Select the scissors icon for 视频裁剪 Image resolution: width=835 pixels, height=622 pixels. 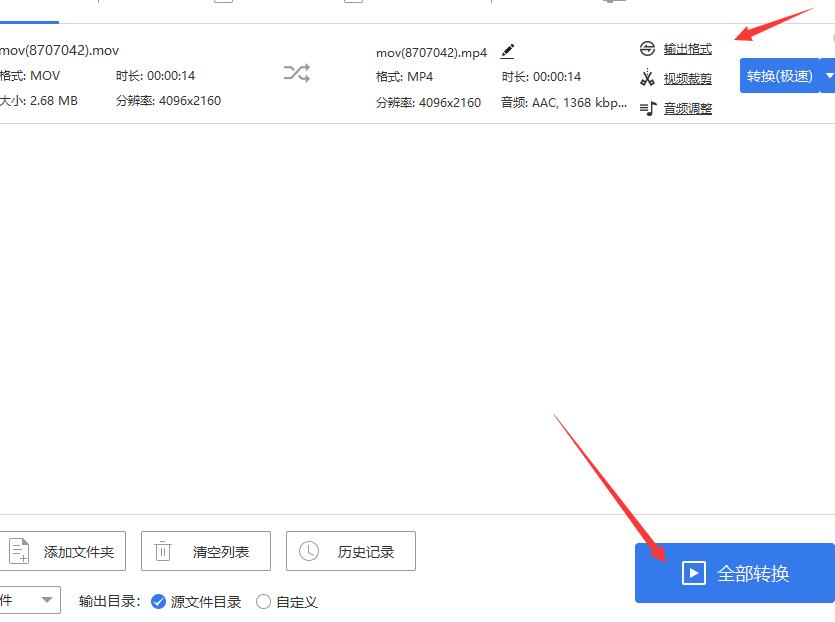(x=648, y=78)
